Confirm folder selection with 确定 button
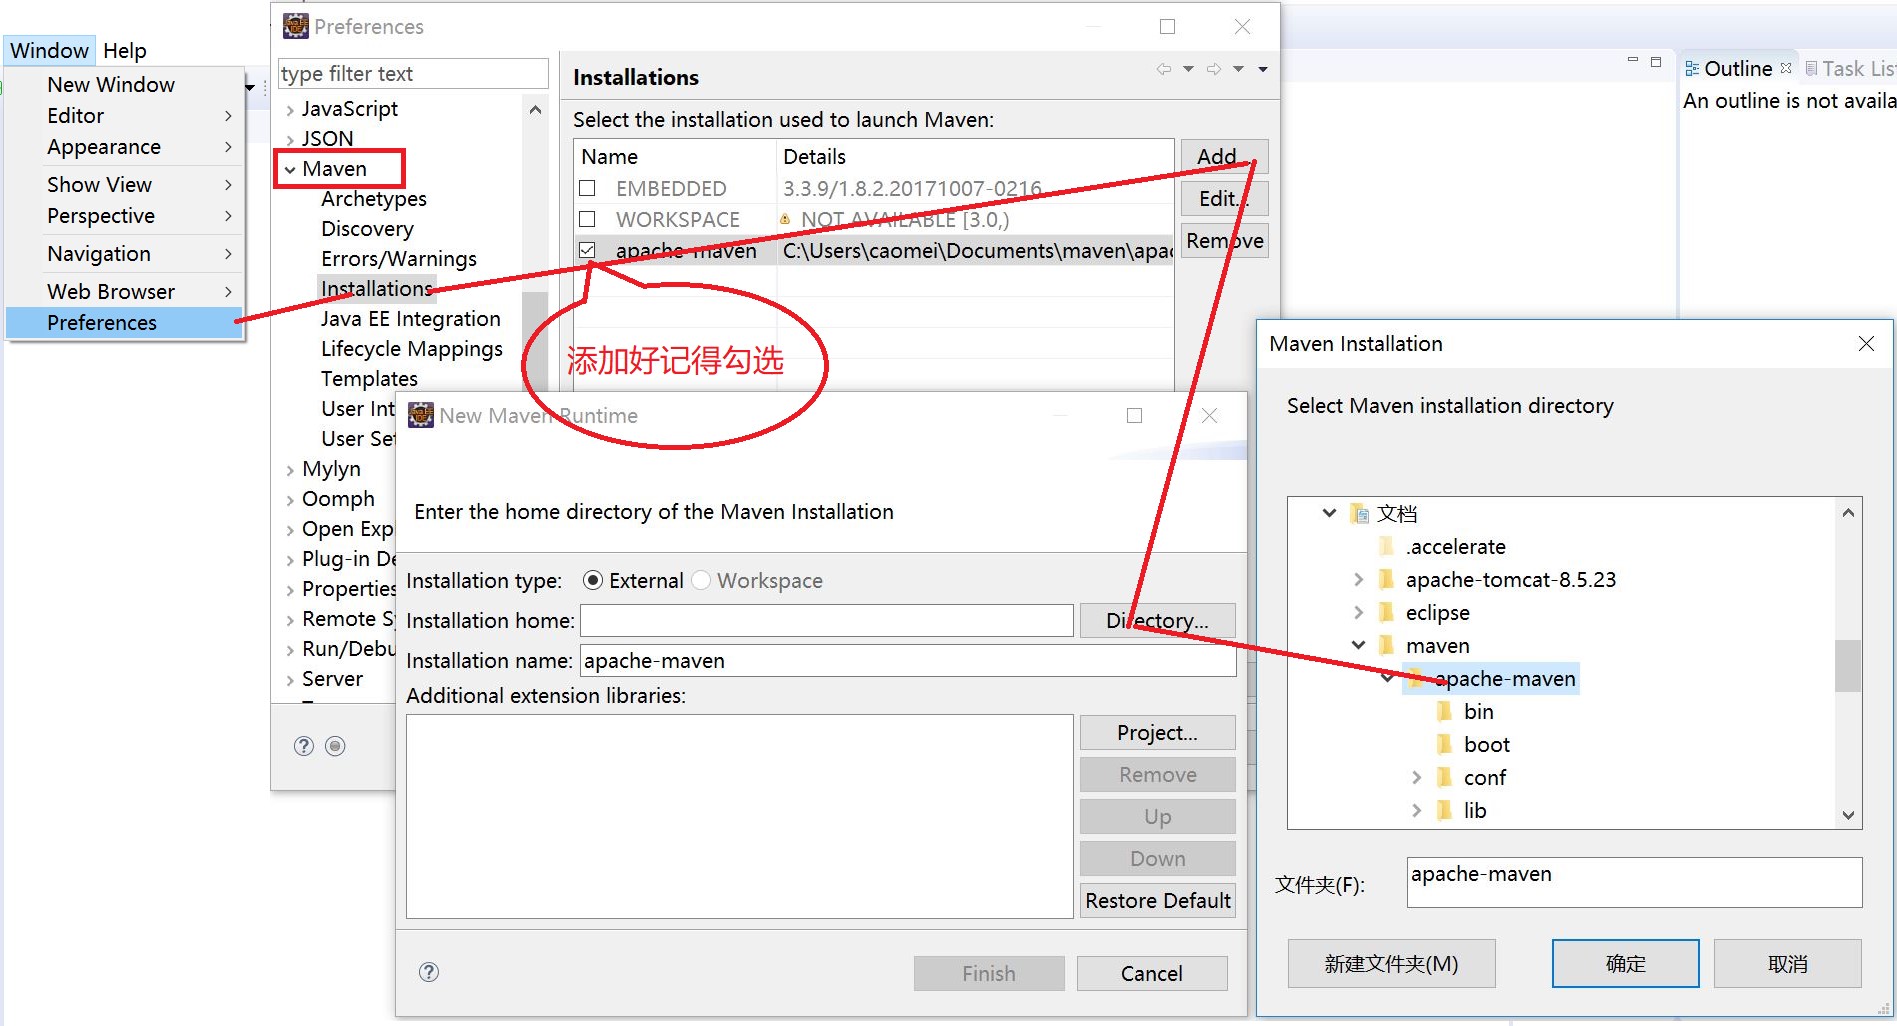Screen dimensions: 1897x1026 point(1625,964)
